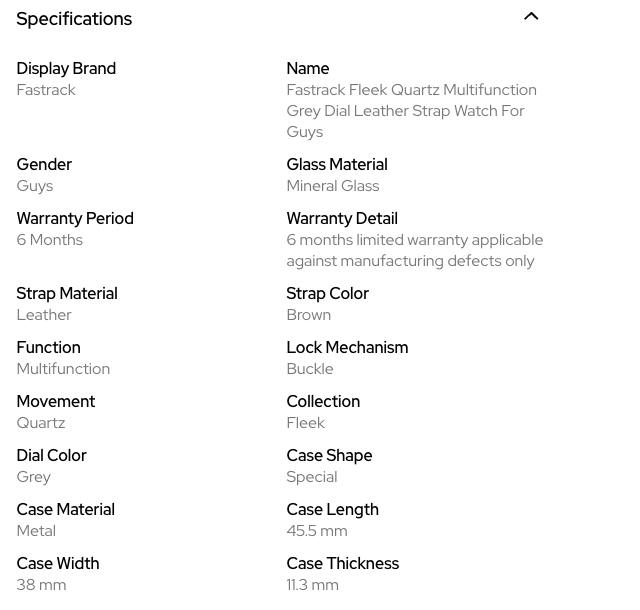The image size is (640, 610).
Task: Click the Fleek collection value
Action: [305, 423]
